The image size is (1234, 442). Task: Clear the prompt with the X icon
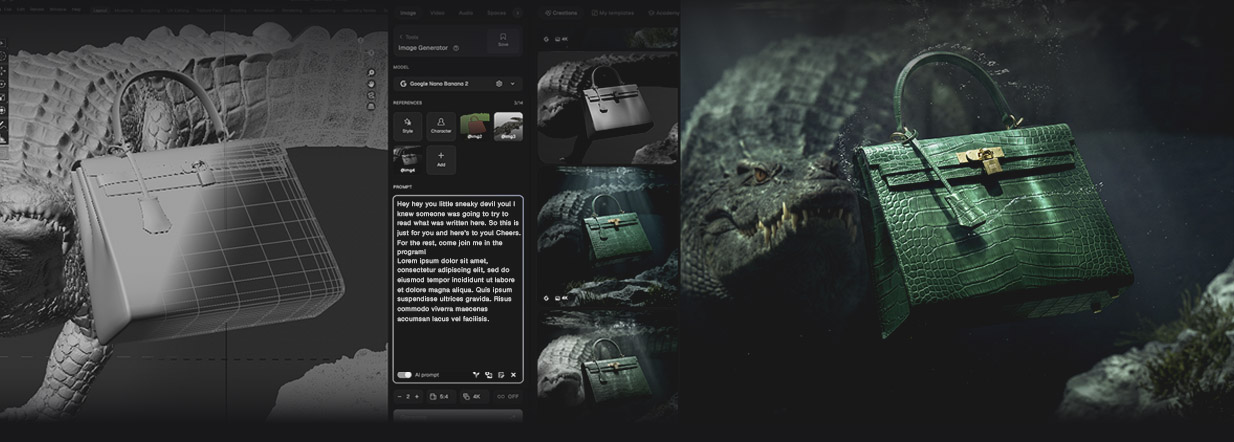pos(514,375)
